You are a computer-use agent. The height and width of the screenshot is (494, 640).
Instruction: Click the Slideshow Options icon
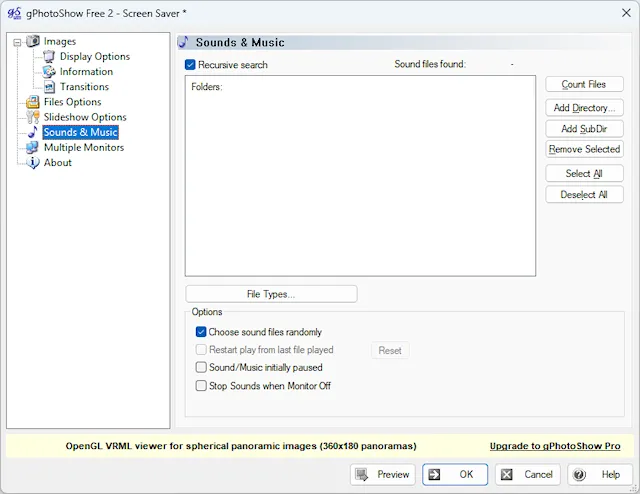tap(33, 117)
